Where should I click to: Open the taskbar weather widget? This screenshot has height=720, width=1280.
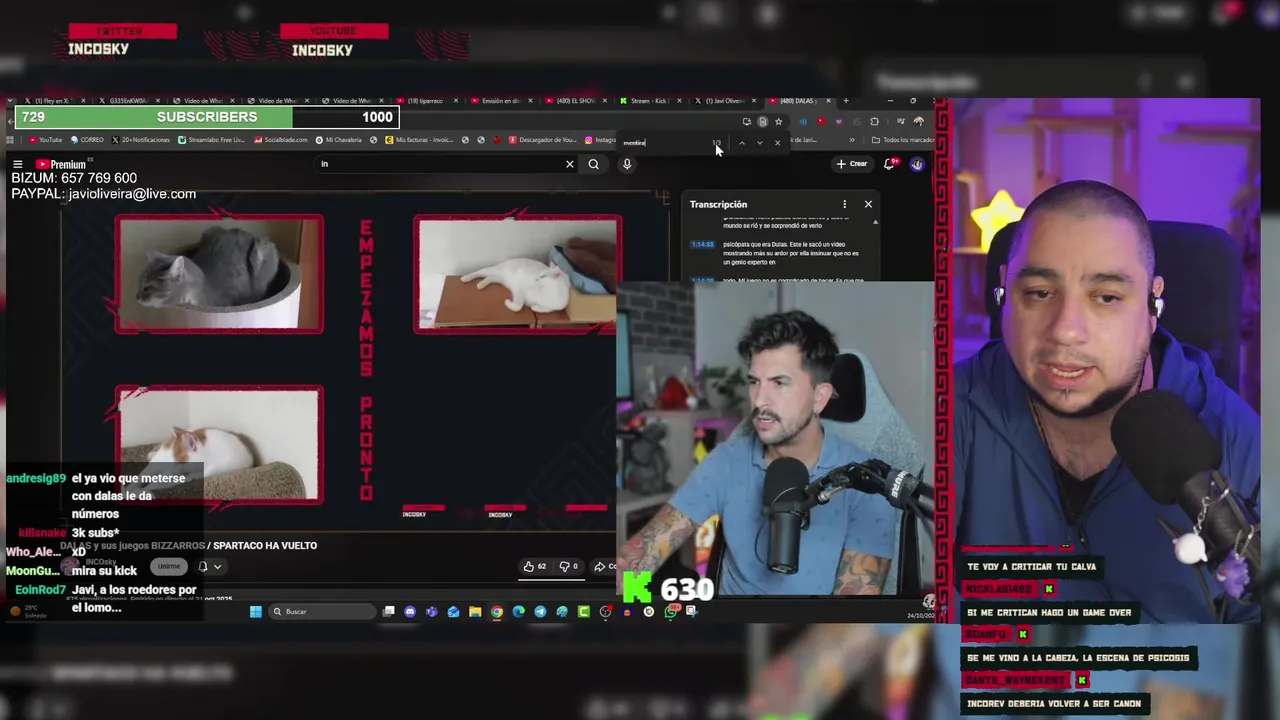tap(28, 611)
